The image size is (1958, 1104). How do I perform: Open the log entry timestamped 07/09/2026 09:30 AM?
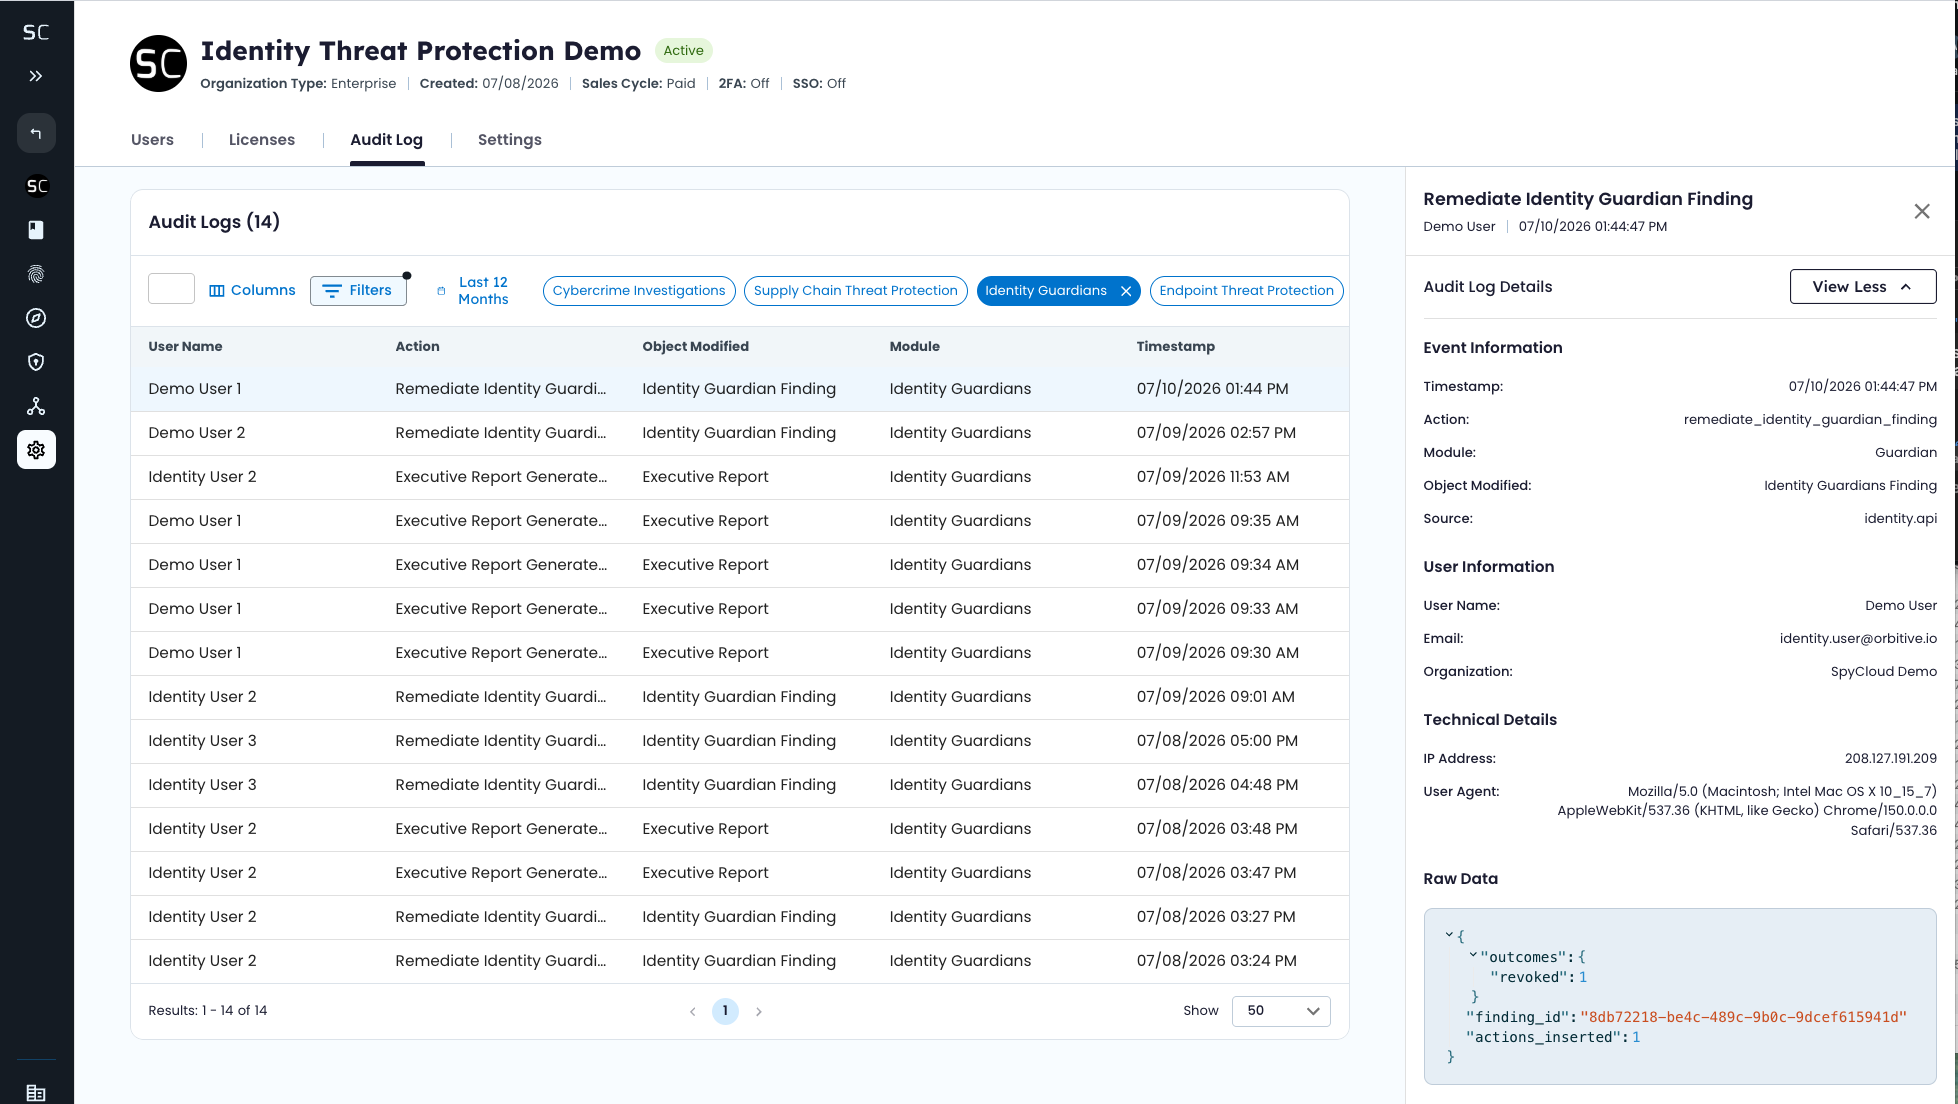pos(740,653)
